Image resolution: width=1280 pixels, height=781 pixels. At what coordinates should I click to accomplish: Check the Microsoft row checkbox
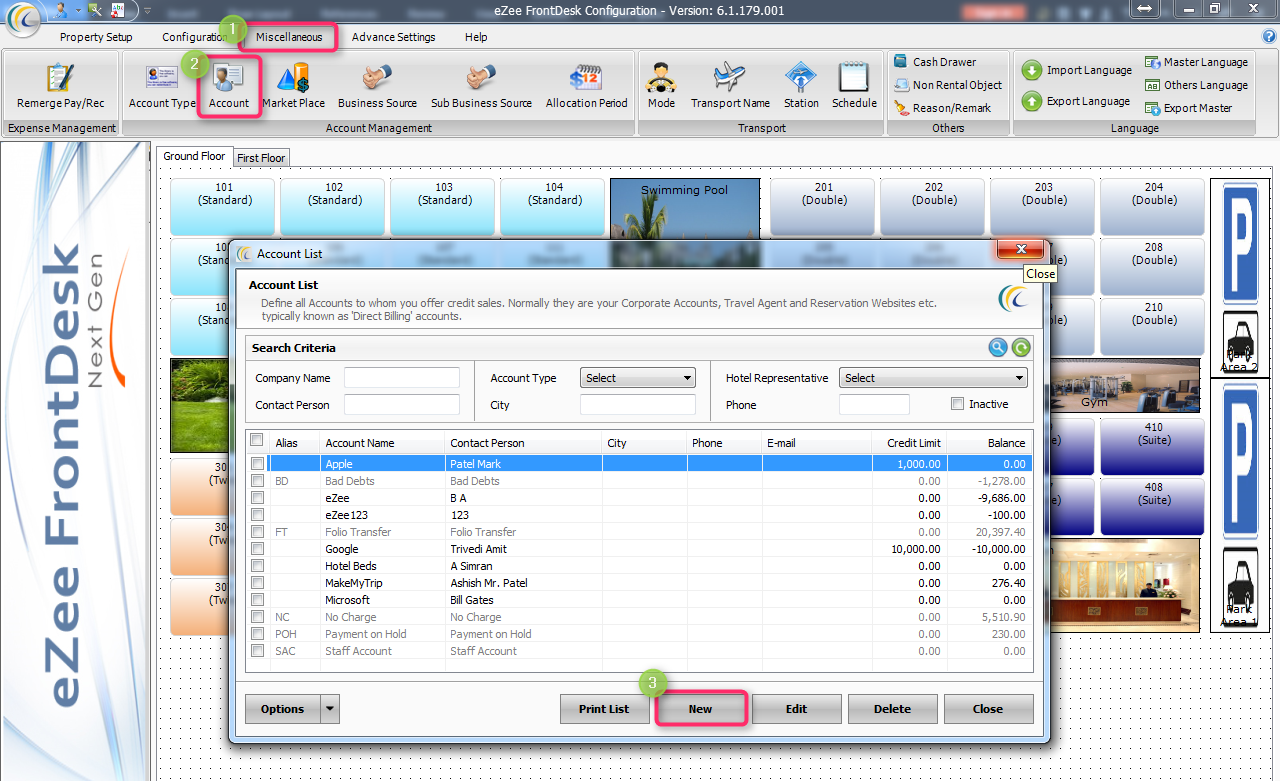pos(257,600)
